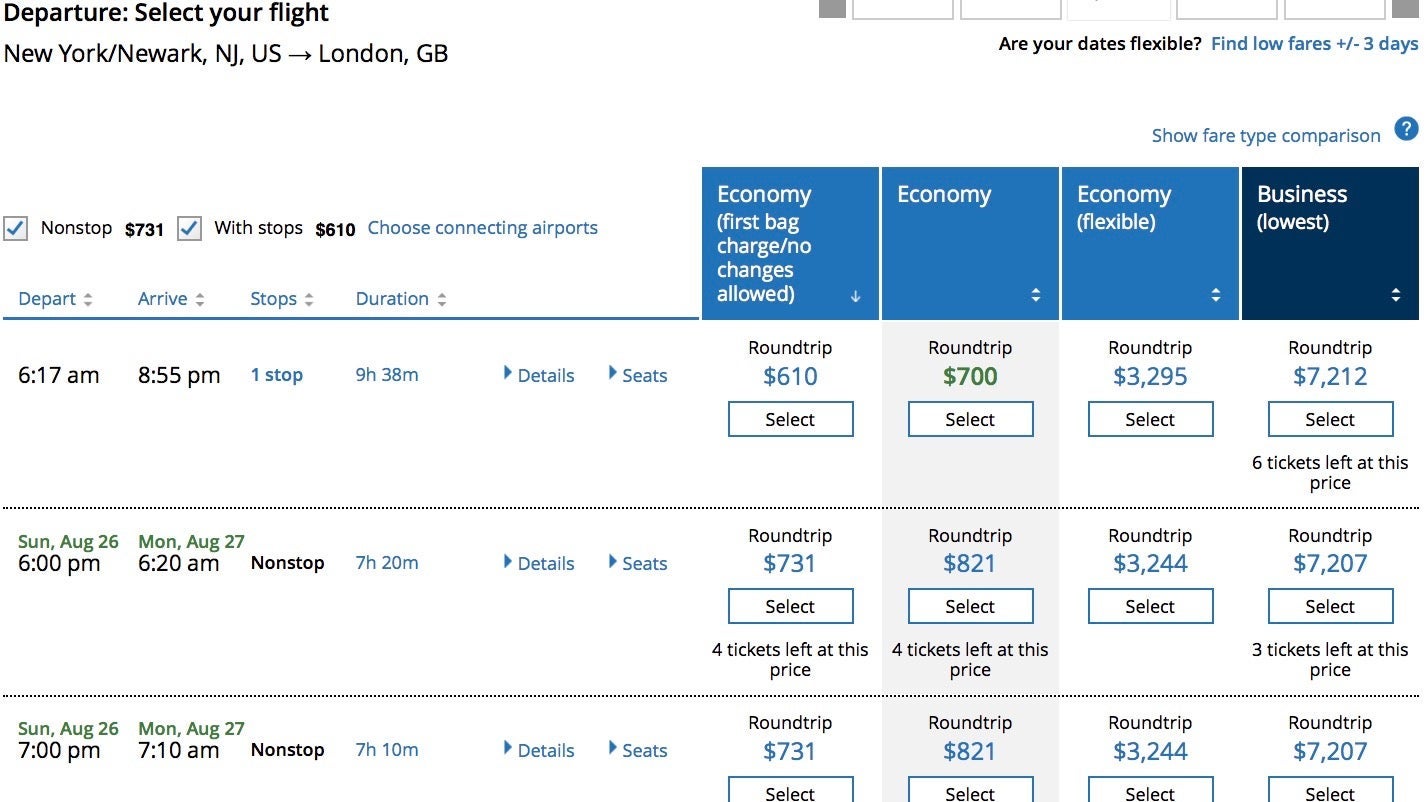The height and width of the screenshot is (802, 1426).
Task: Open the Choose connecting airports link
Action: (482, 228)
